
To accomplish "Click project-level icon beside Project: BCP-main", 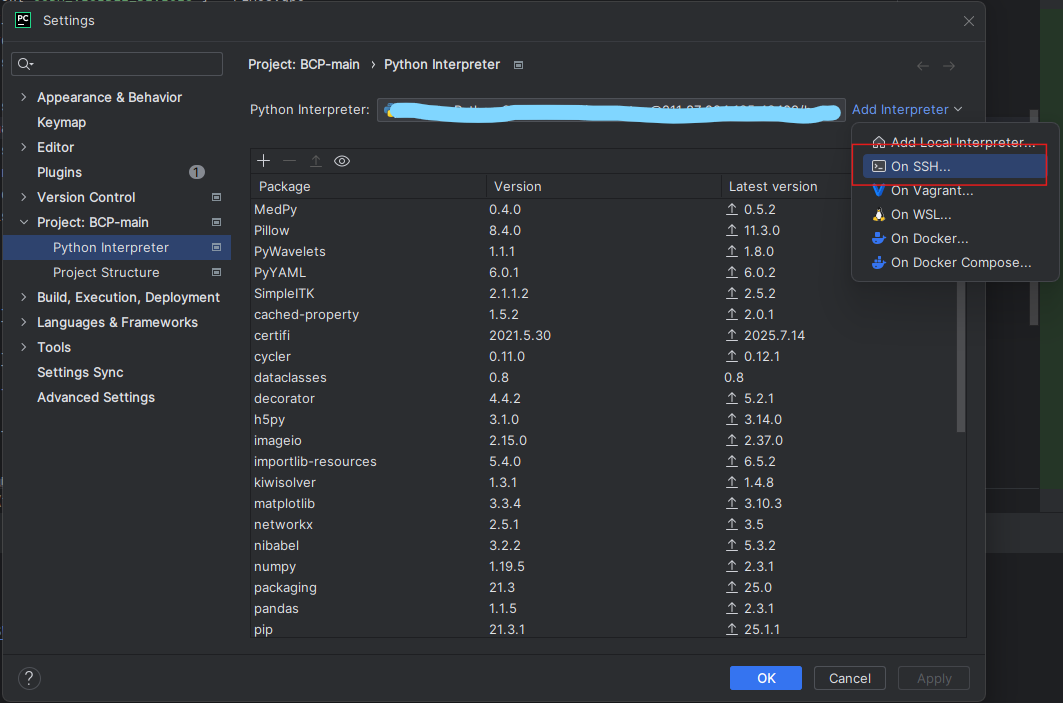I will 216,222.
